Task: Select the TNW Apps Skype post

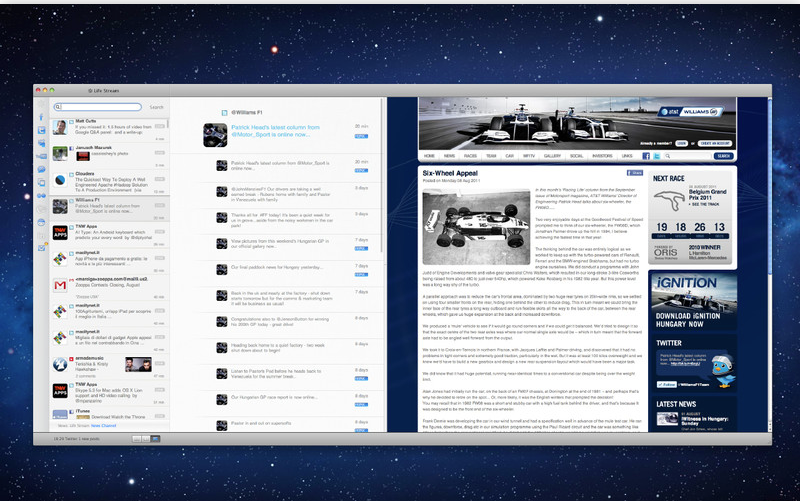Action: tap(109, 393)
